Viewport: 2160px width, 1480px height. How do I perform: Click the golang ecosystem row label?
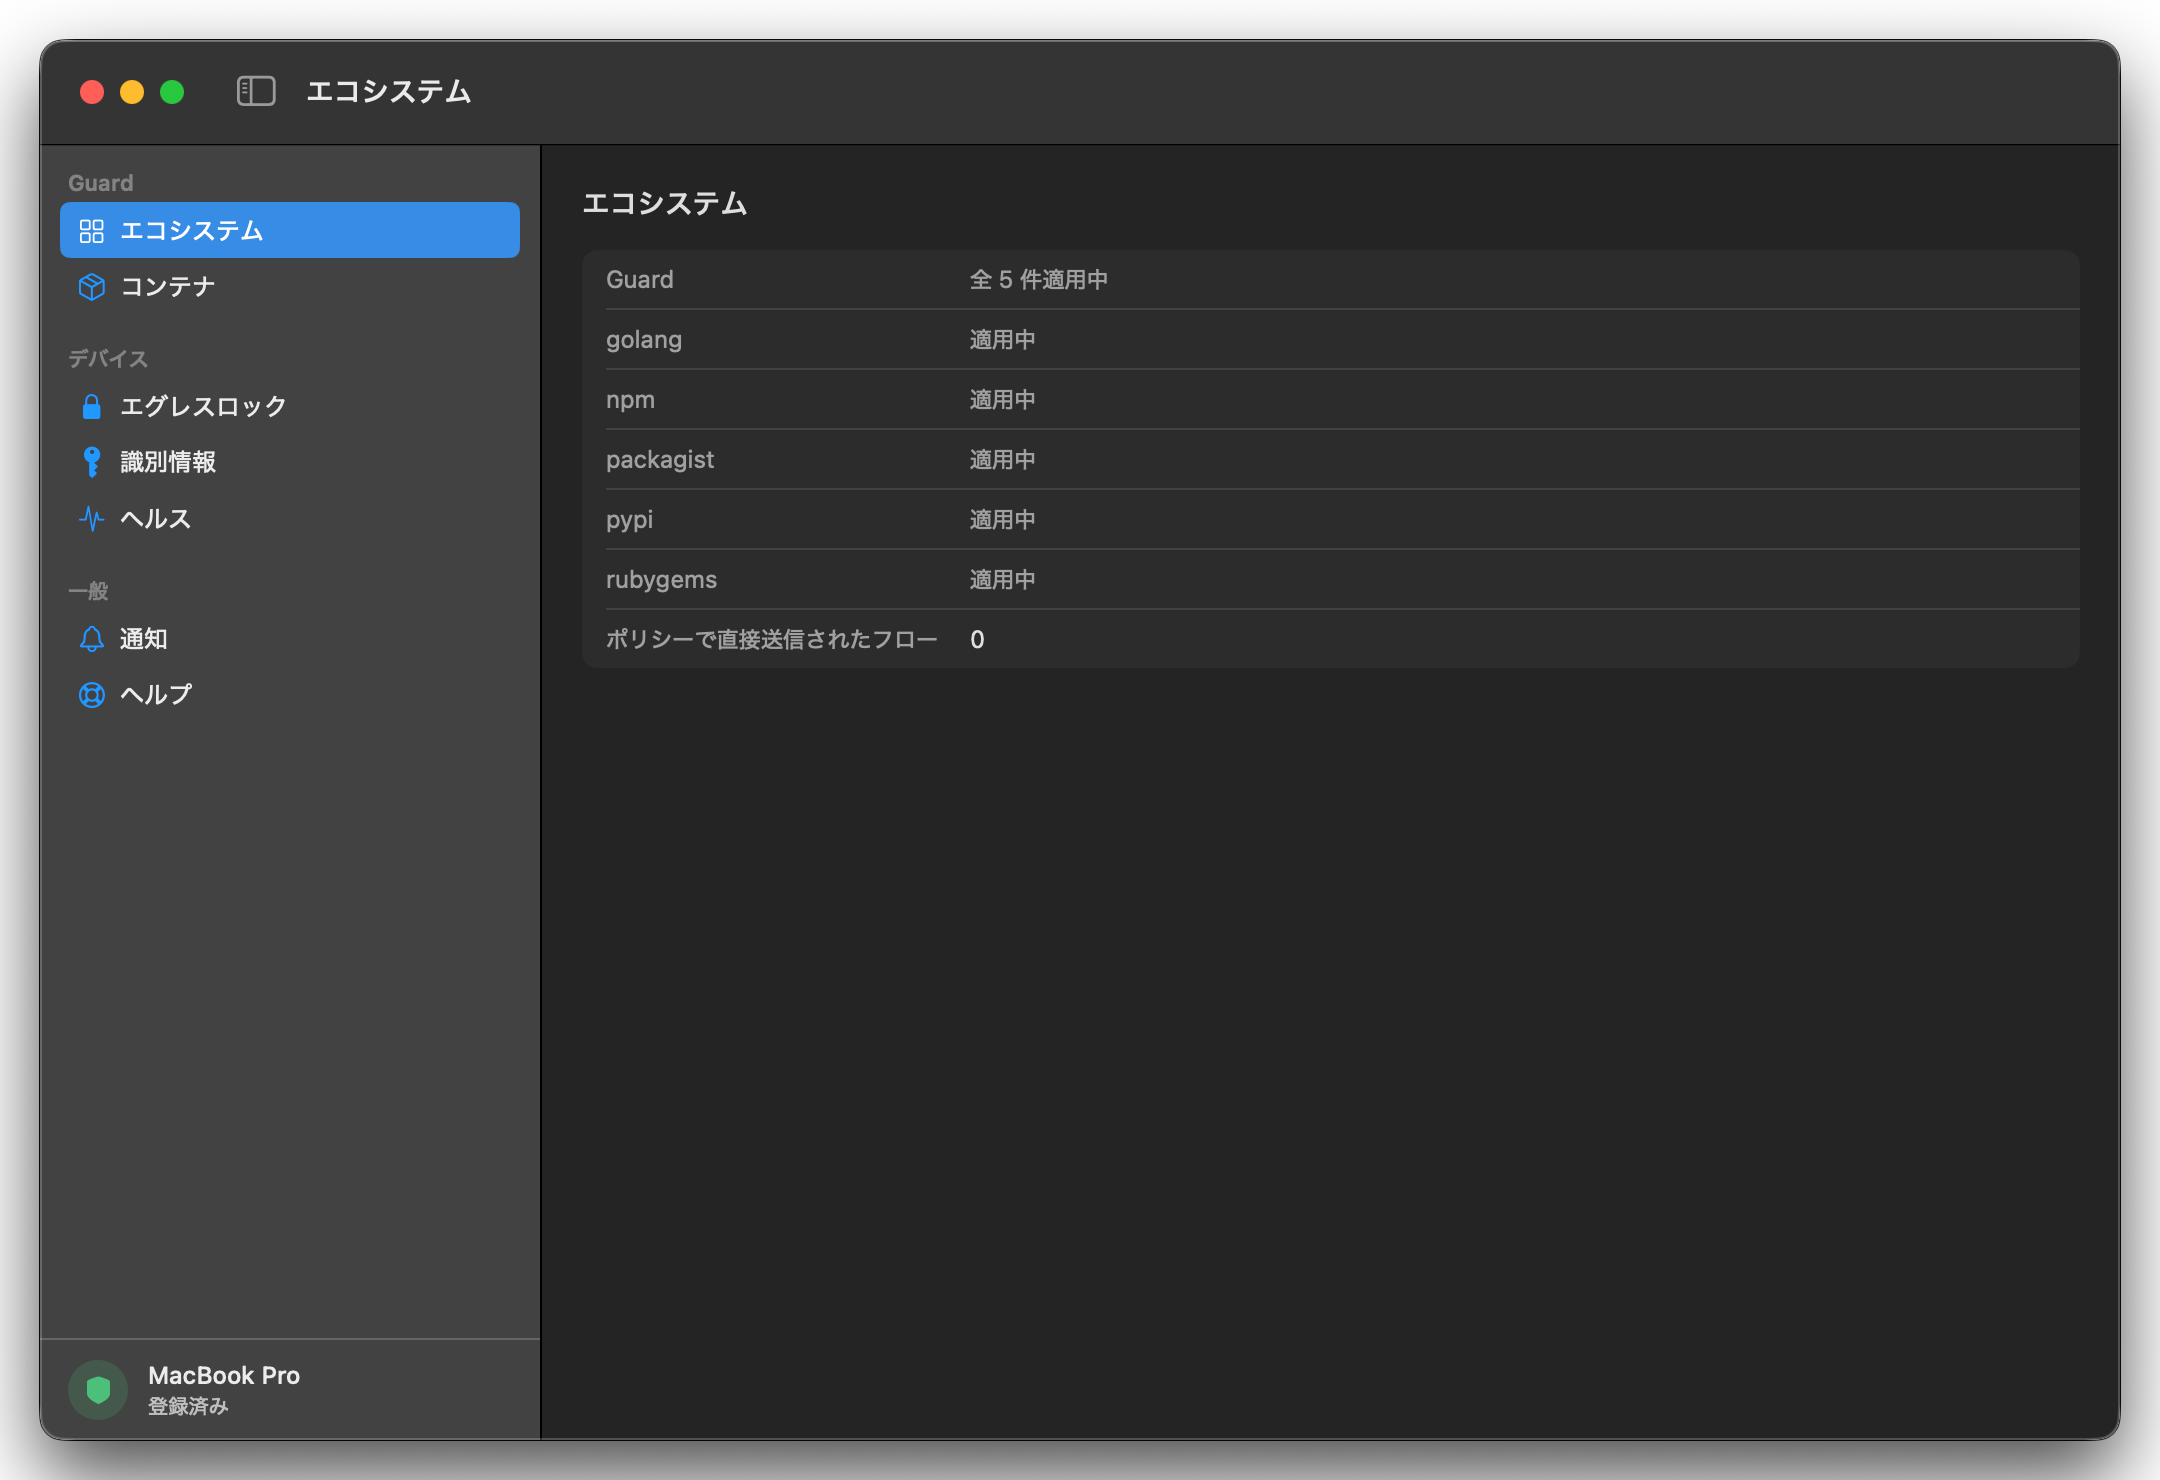click(644, 340)
